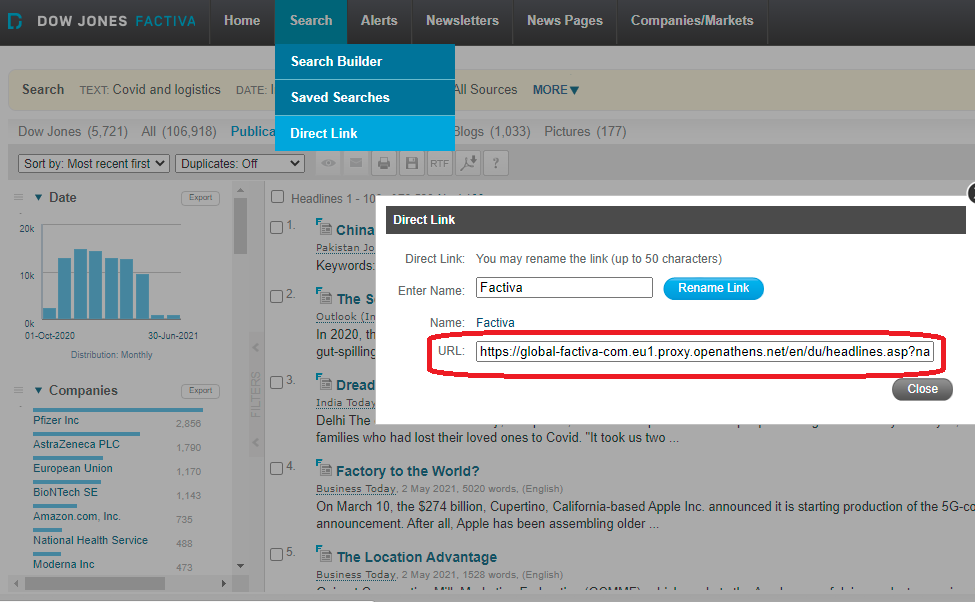Open the 'Factory to the World?' headline
The width and height of the screenshot is (975, 602).
(407, 471)
